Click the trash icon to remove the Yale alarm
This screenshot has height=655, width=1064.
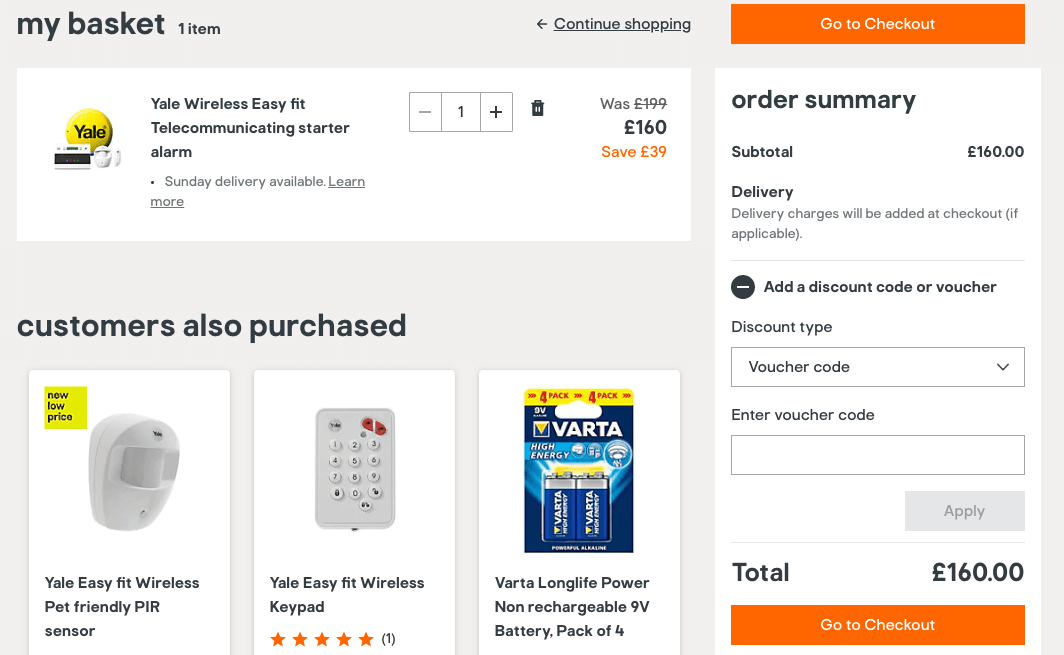coord(537,107)
